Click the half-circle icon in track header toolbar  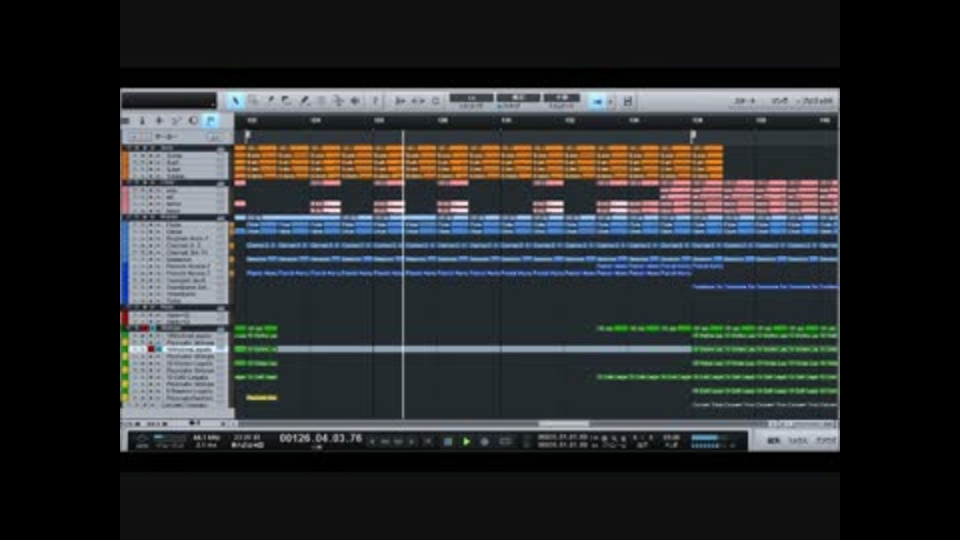click(x=193, y=121)
